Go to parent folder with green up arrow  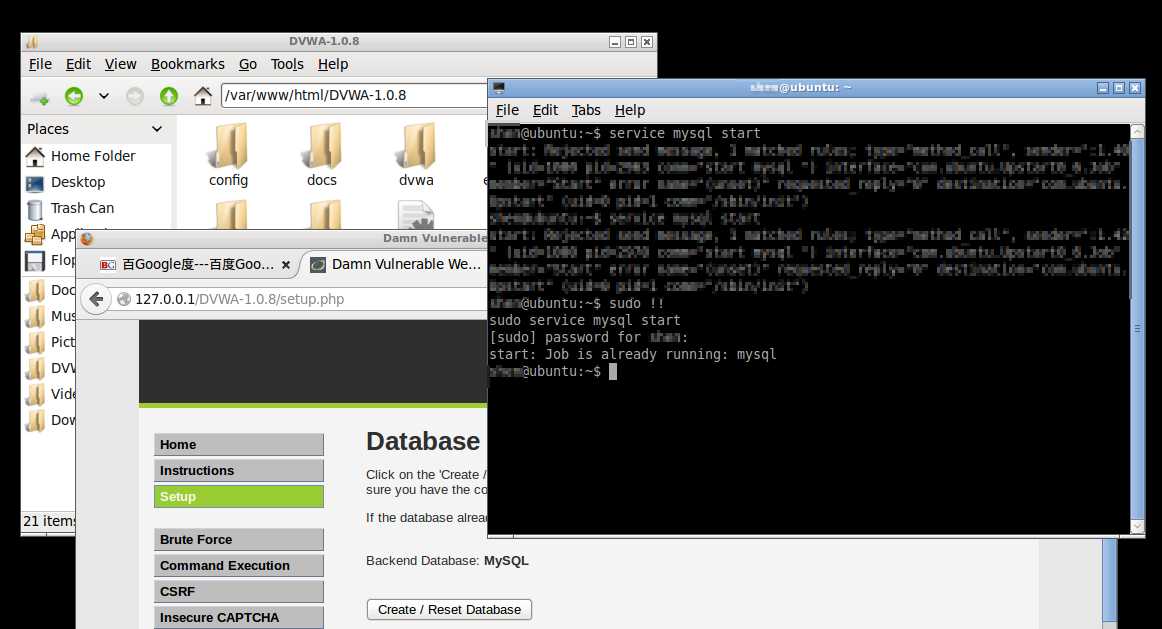coord(169,96)
